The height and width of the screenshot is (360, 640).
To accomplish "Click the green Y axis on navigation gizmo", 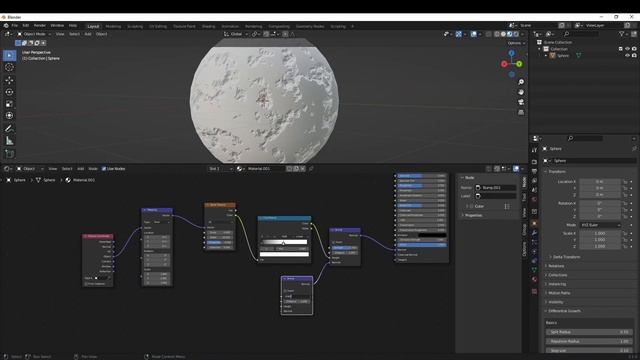I will [x=519, y=64].
